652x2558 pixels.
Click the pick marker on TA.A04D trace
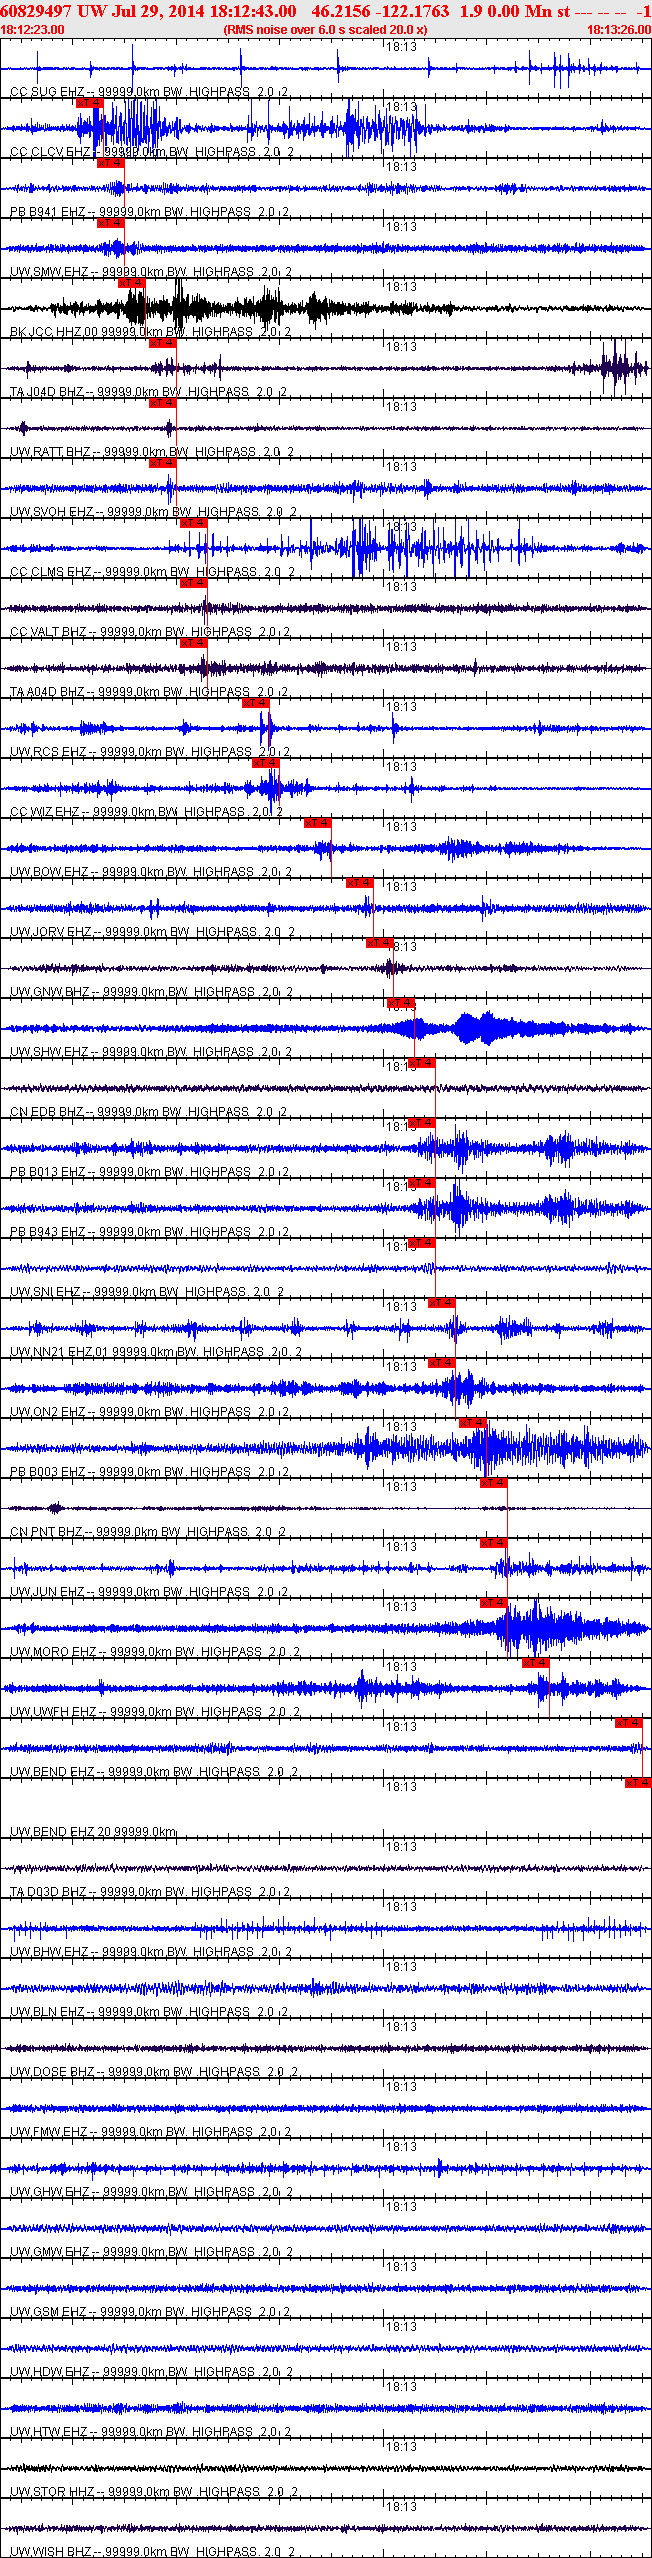coord(194,643)
